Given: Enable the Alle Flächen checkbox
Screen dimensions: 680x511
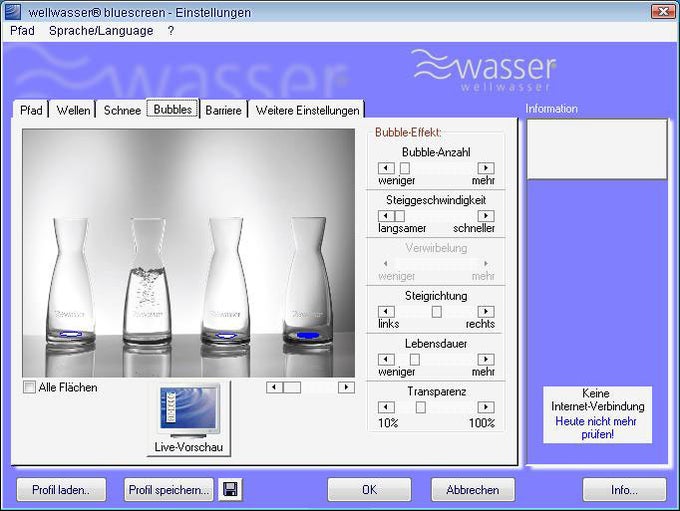Looking at the screenshot, I should (29, 387).
